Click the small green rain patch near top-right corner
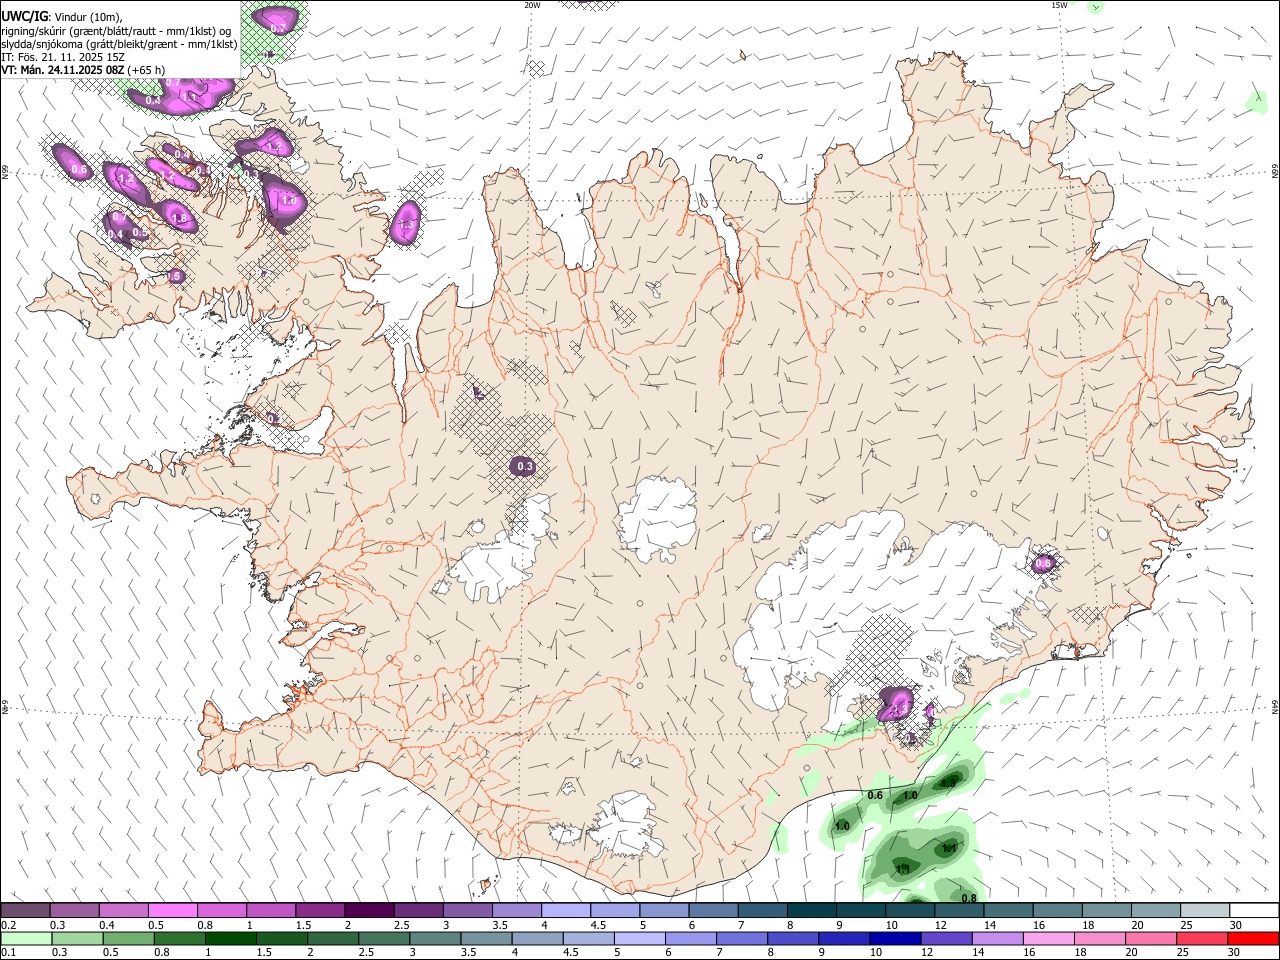The width and height of the screenshot is (1280, 960). 1256,100
